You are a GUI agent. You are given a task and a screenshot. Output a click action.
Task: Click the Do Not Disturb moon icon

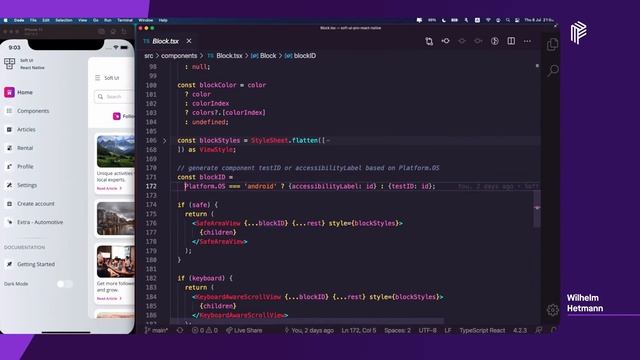[444, 20]
